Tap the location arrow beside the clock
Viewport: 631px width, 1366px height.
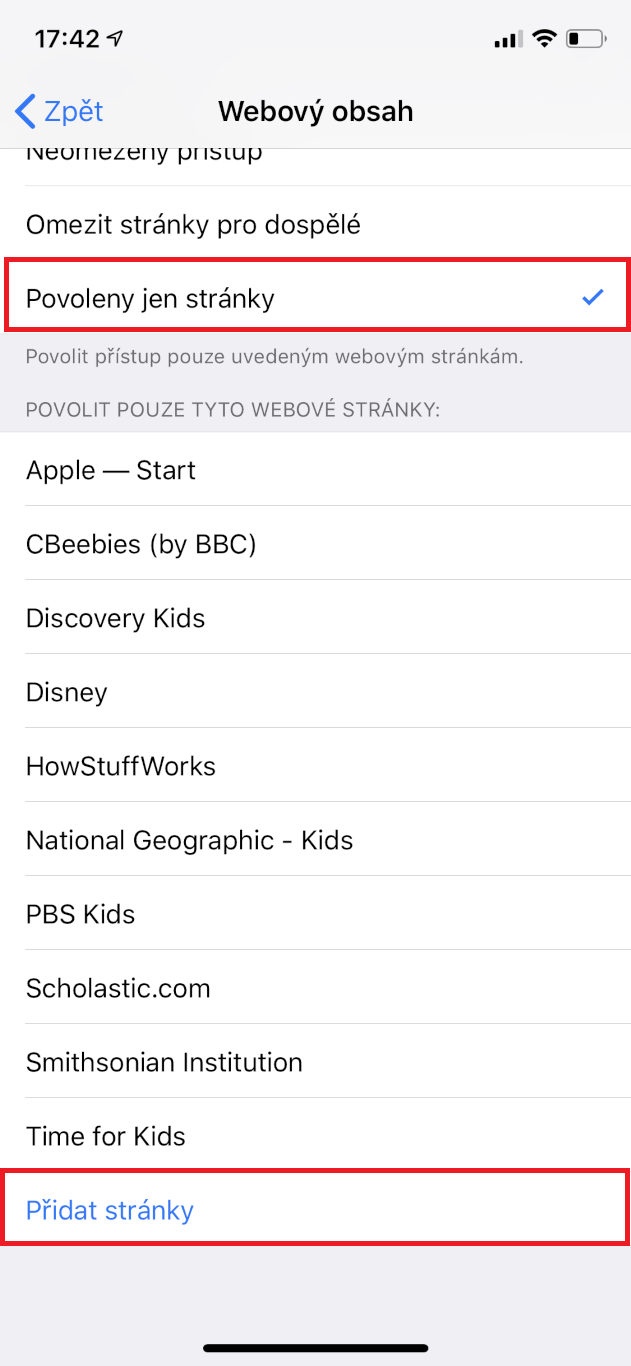(x=116, y=39)
